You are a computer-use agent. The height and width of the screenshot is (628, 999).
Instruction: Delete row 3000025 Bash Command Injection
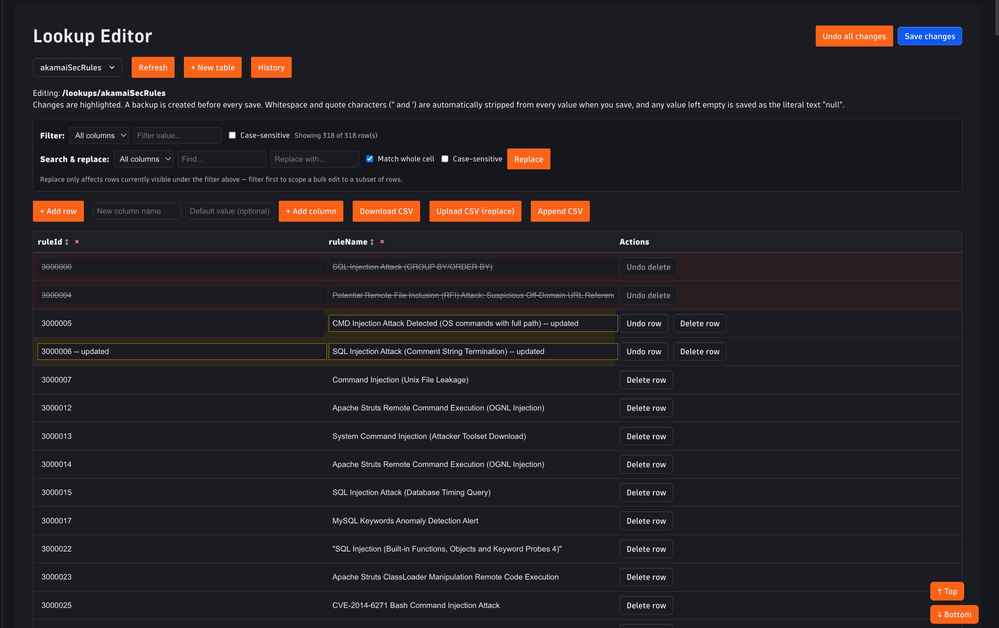[646, 606]
